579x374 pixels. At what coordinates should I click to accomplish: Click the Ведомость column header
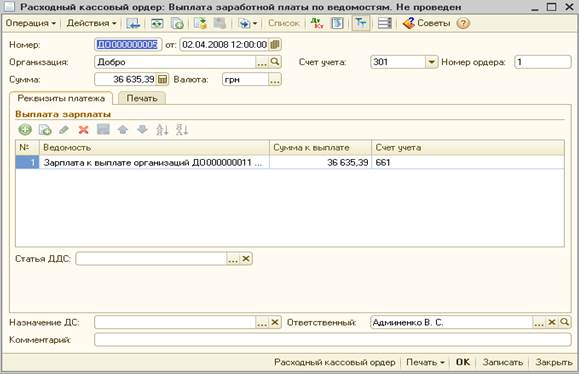[x=154, y=148]
